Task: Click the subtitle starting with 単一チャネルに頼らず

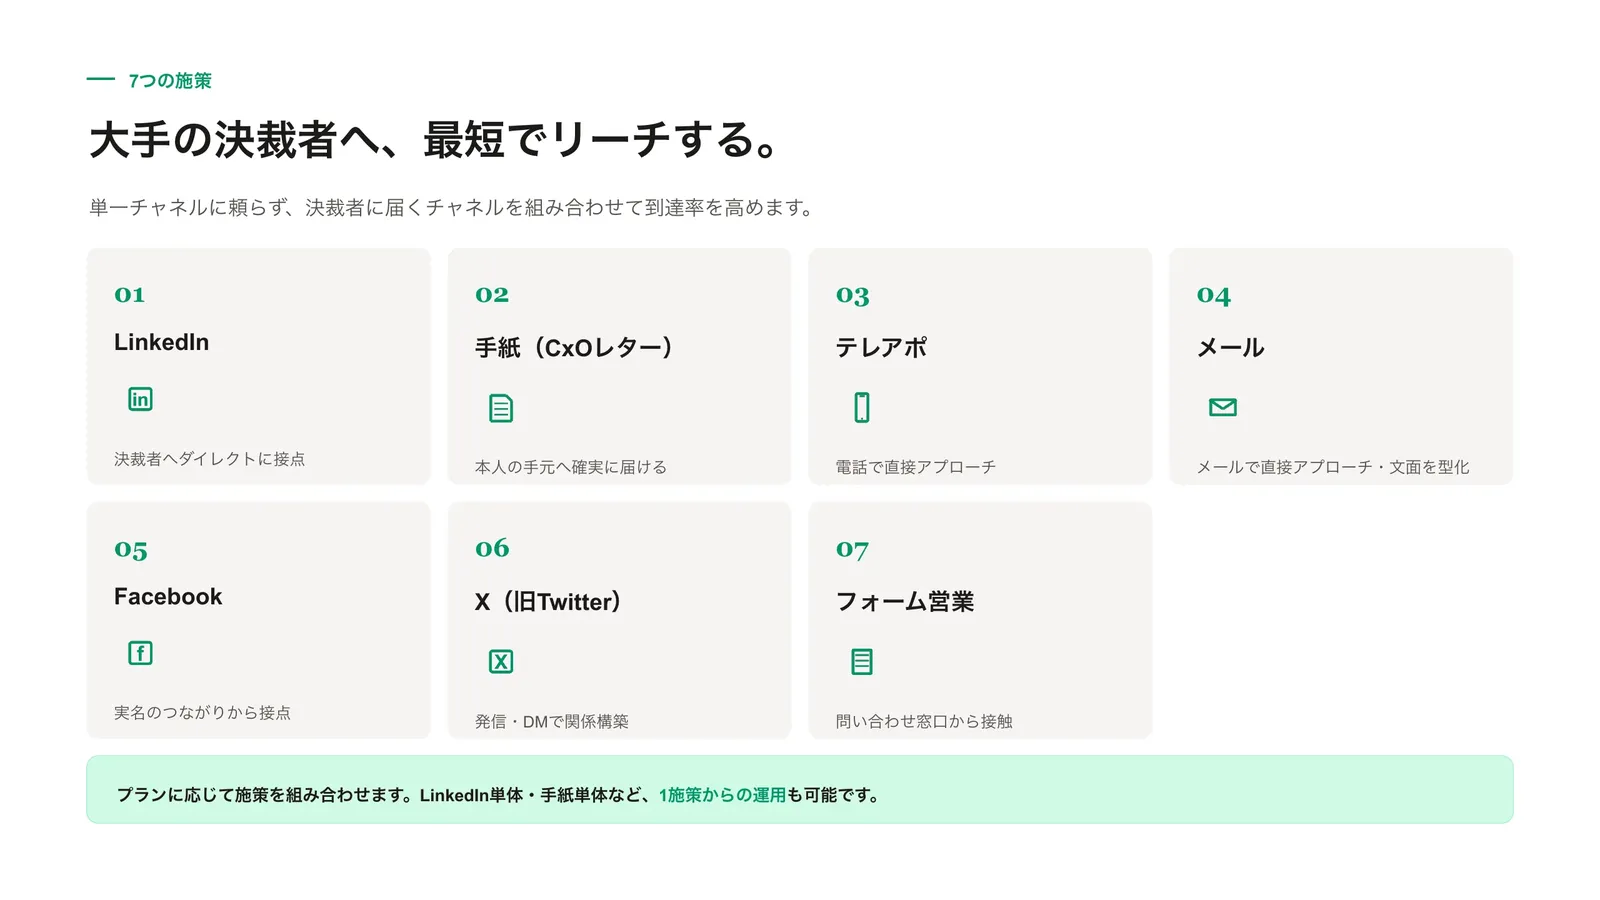Action: (x=453, y=207)
